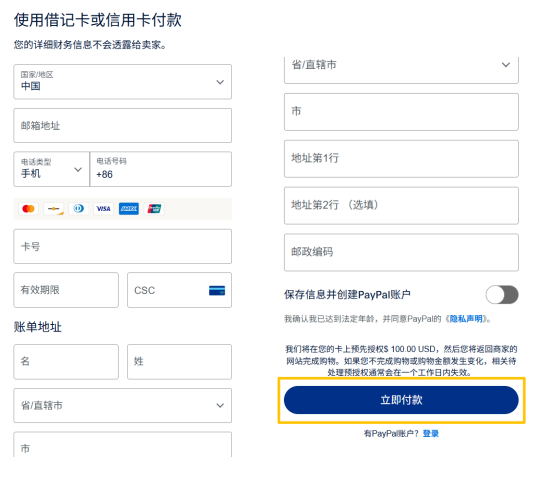
Task: Focus the 名 first name field
Action: pos(66,362)
